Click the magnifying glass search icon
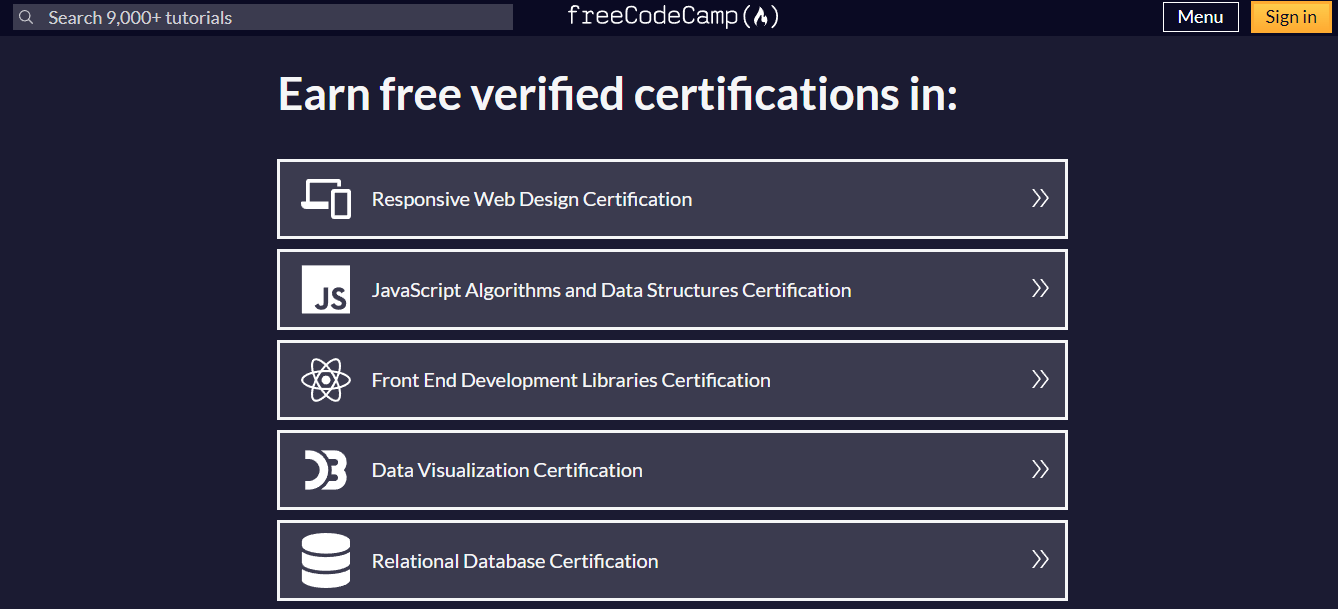This screenshot has height=609, width=1338. (28, 17)
